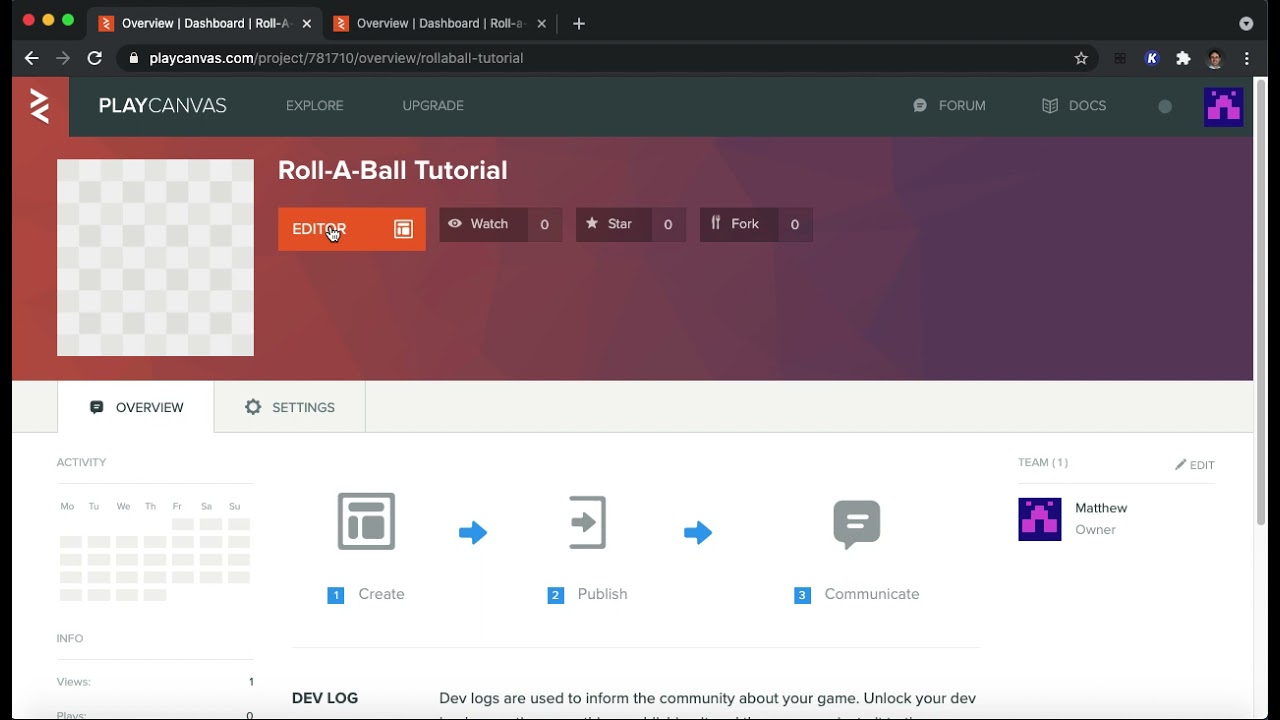The height and width of the screenshot is (720, 1280).
Task: Launch the EDITOR button
Action: [x=351, y=229]
